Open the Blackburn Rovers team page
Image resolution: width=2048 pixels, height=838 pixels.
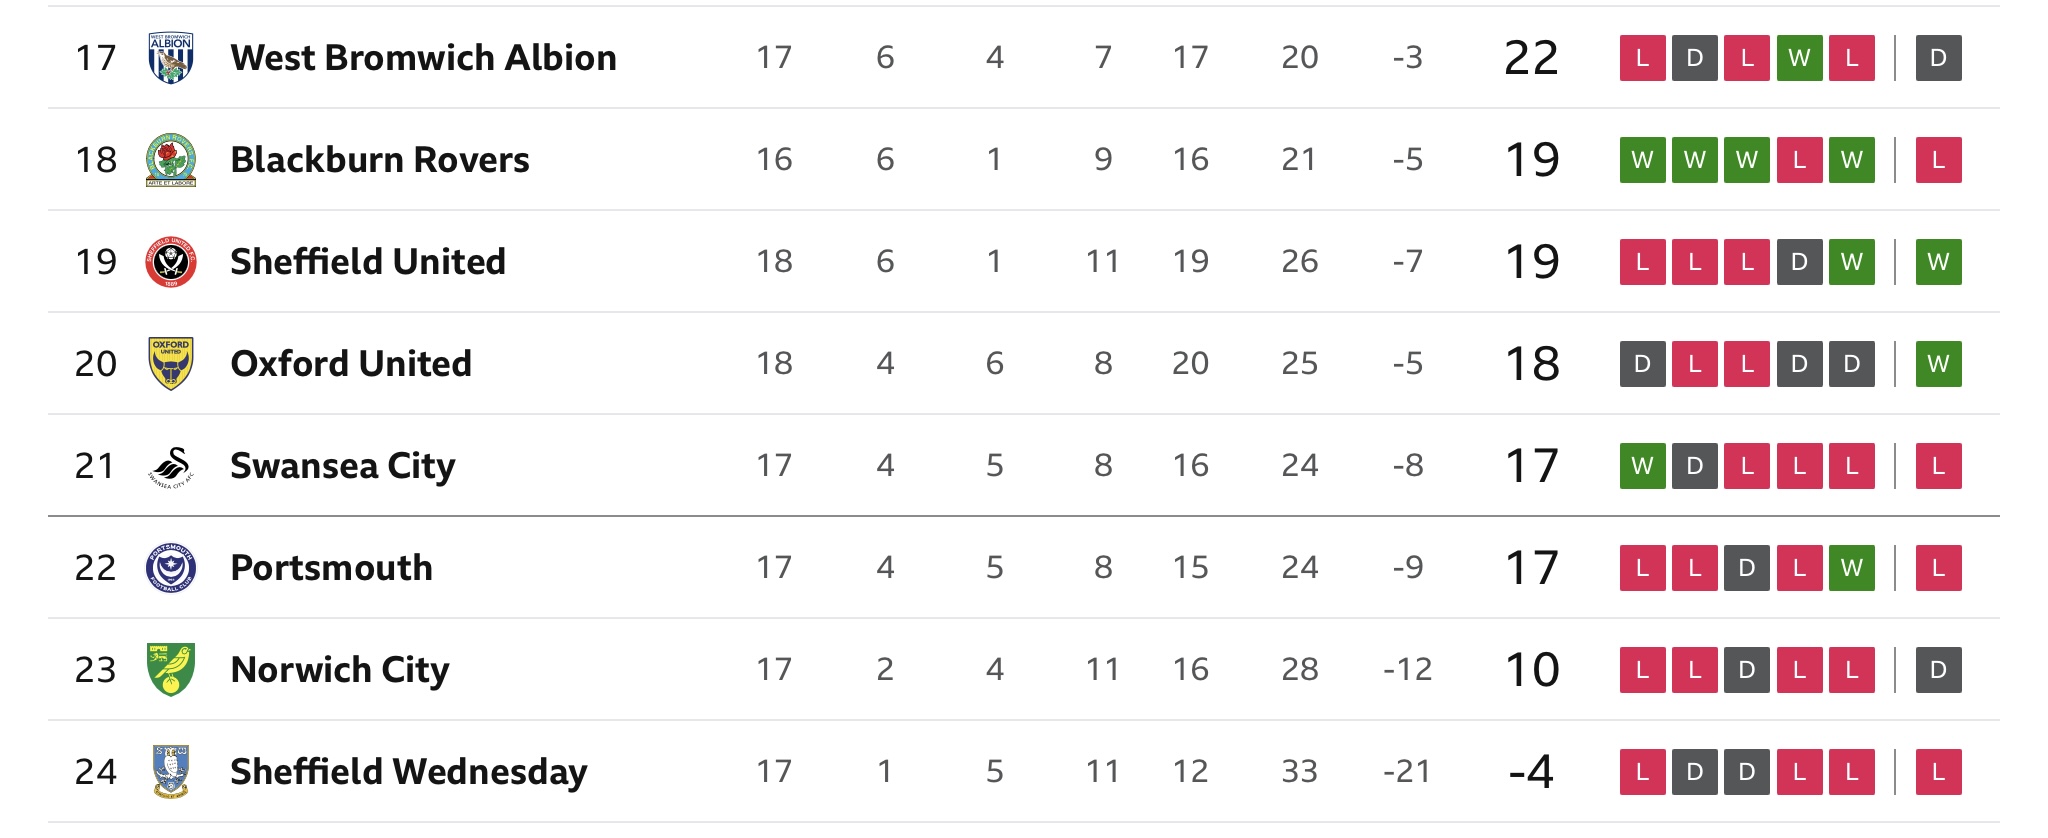coord(380,160)
